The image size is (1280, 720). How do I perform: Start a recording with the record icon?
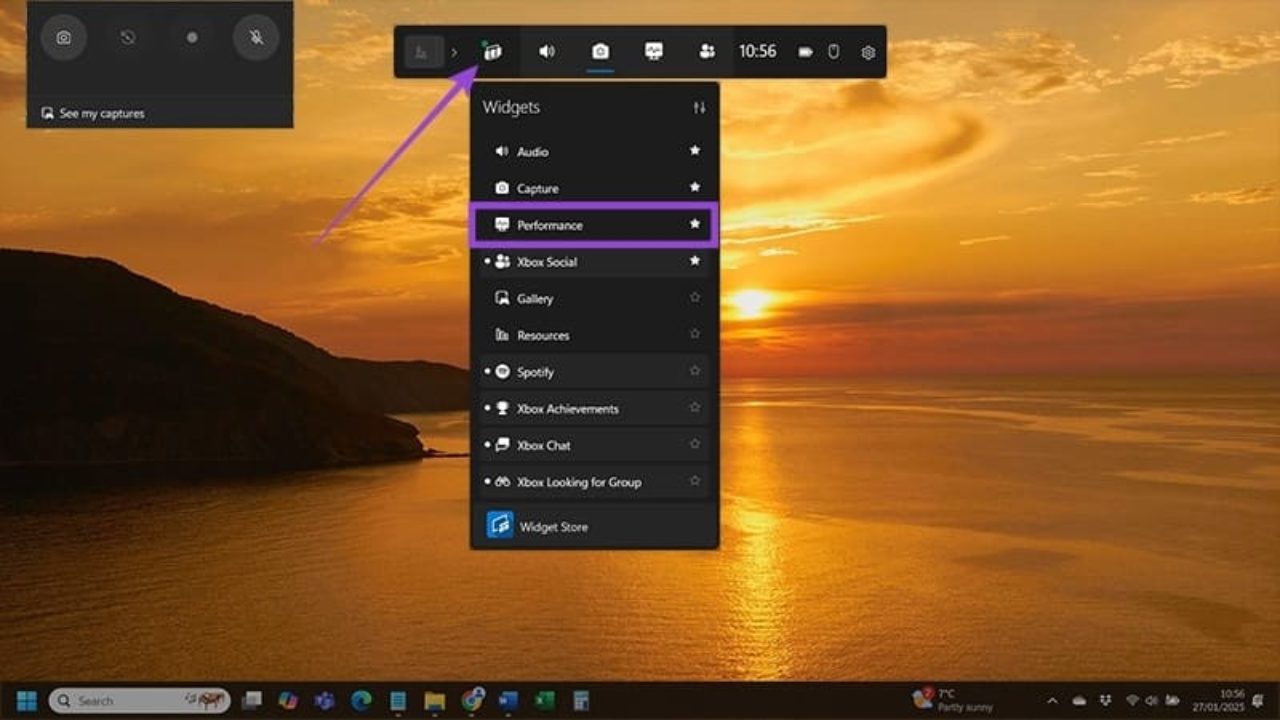click(x=191, y=39)
